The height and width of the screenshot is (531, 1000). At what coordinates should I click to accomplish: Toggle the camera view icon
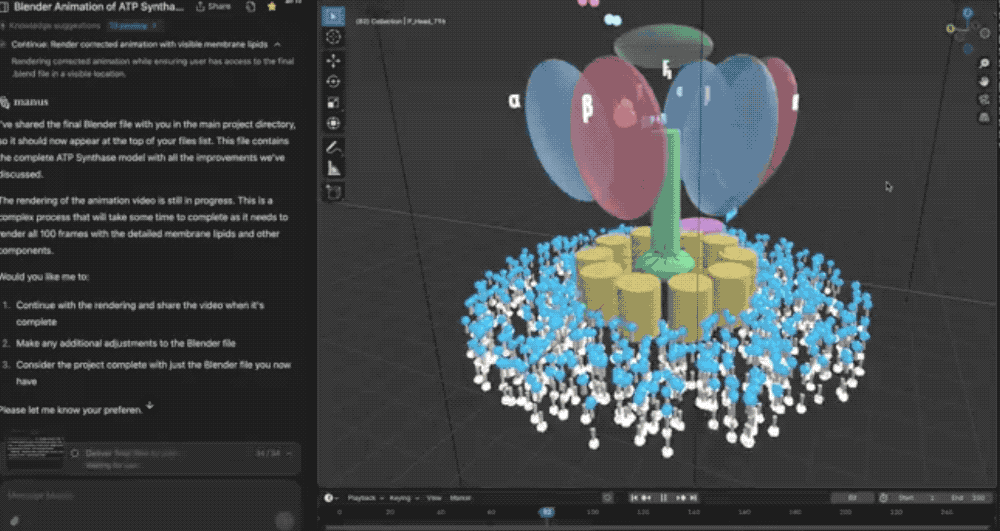[x=984, y=98]
